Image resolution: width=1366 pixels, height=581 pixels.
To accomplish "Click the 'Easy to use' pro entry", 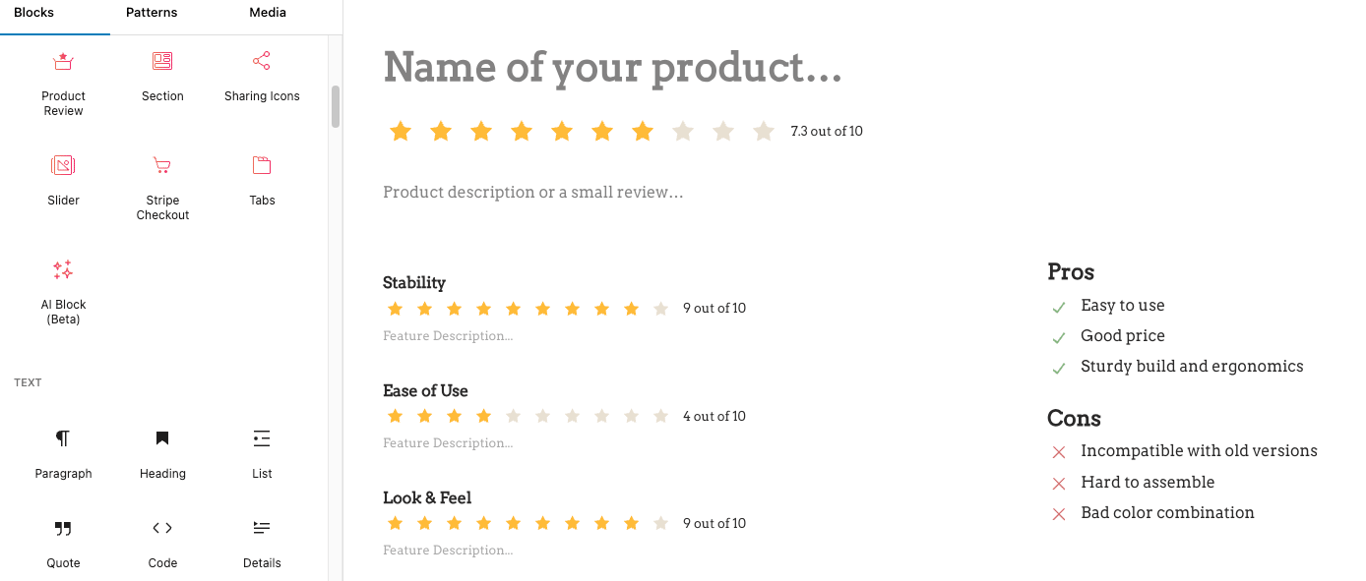I will 1121,305.
